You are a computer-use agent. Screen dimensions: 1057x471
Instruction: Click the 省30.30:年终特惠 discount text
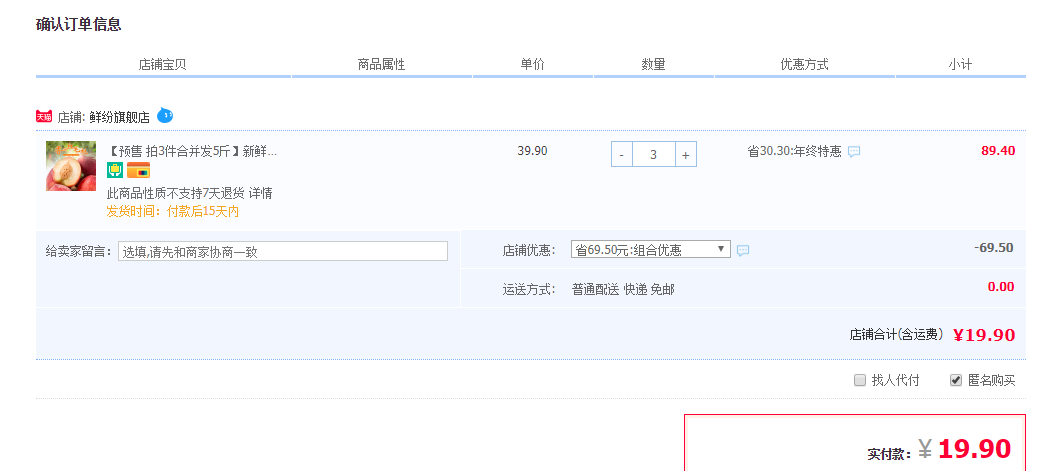click(794, 152)
